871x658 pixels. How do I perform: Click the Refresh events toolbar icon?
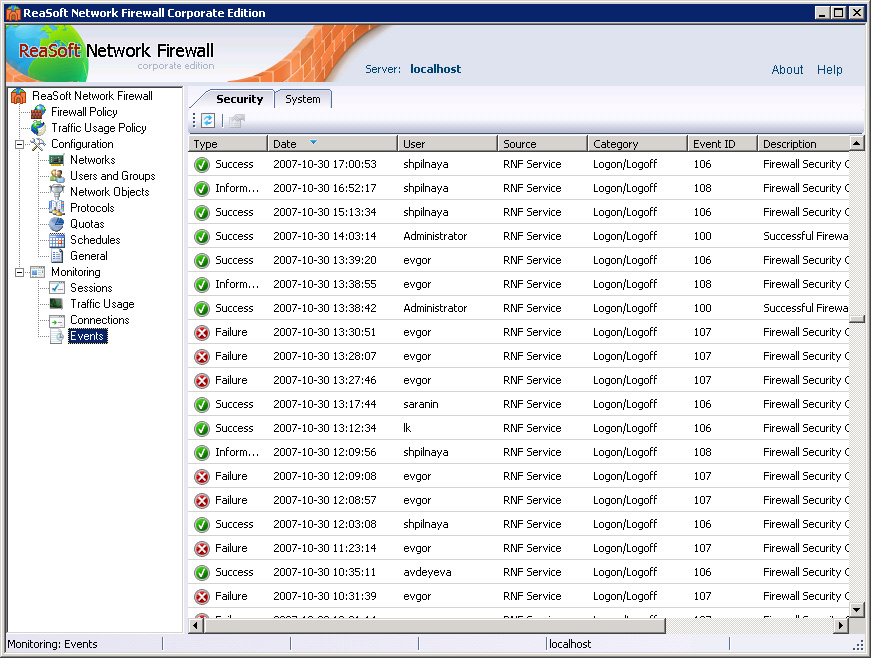pos(208,120)
